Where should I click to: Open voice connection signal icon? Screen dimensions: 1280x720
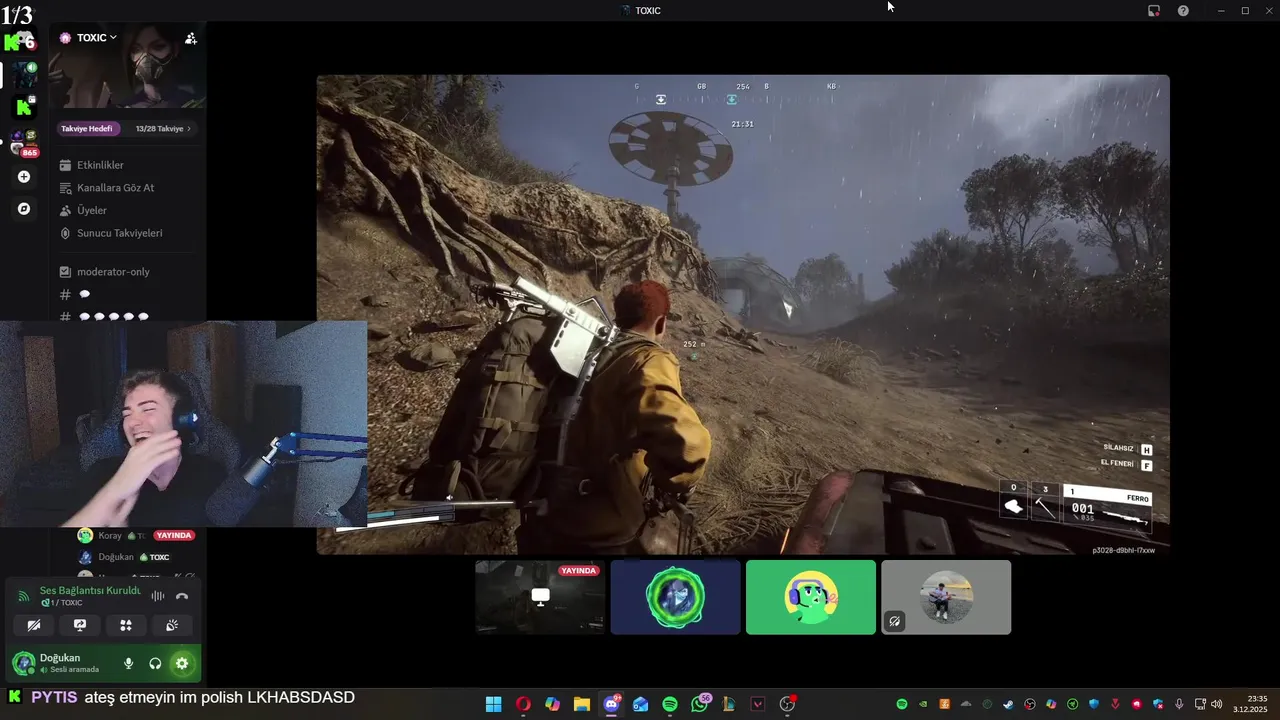pyautogui.click(x=24, y=596)
